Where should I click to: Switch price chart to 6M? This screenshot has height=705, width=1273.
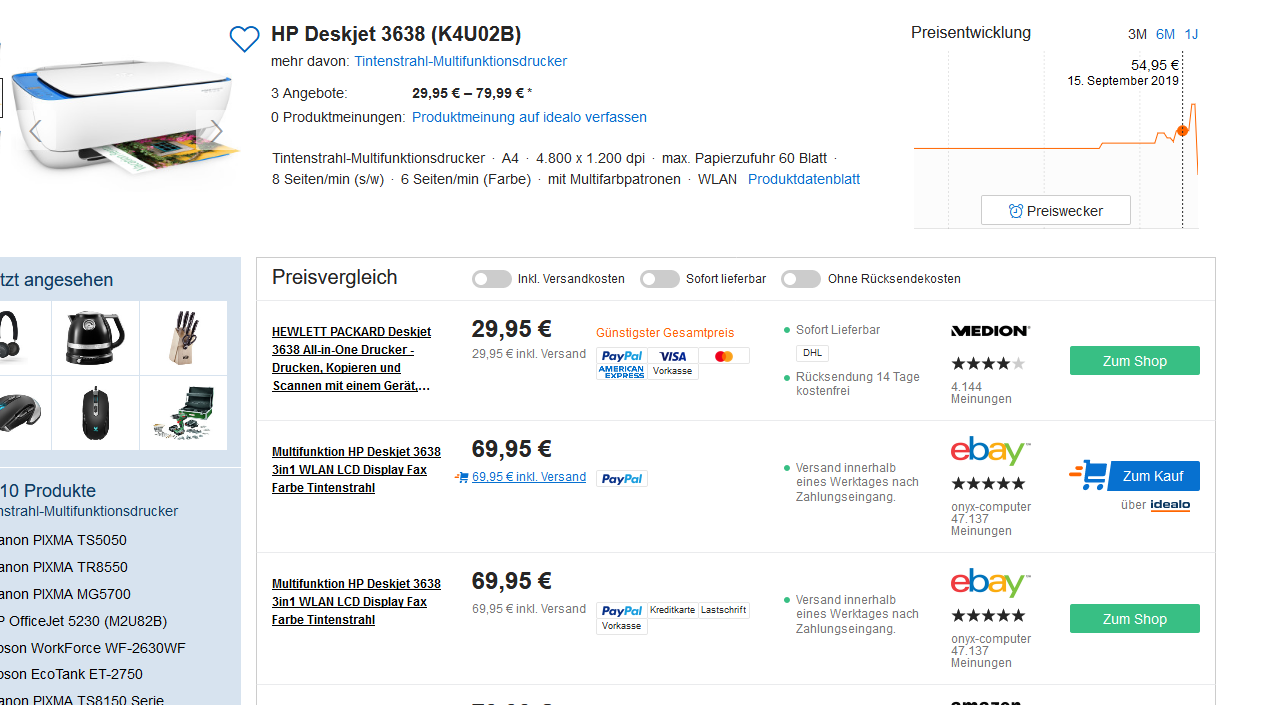coord(1165,34)
